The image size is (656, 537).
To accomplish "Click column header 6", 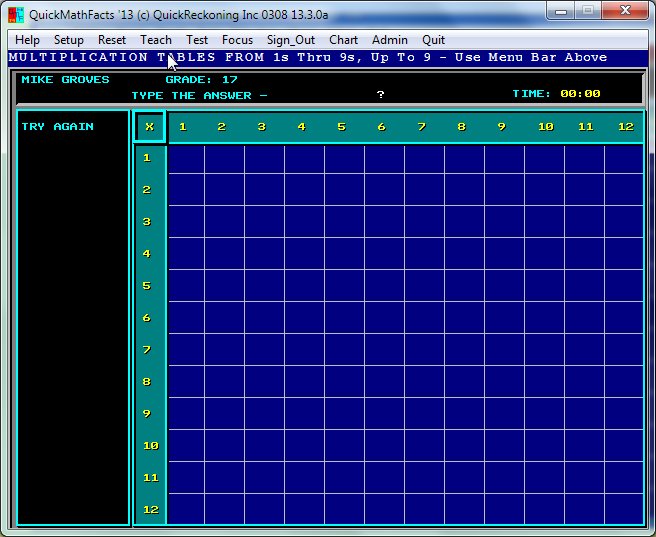I will coord(381,127).
